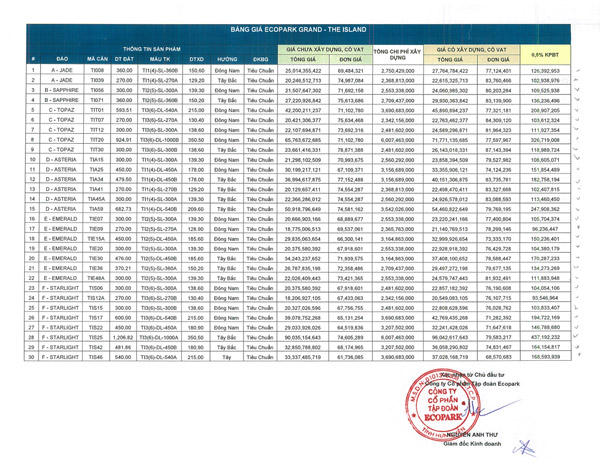600x469 pixels.
Task: Select the THÔNG TIN SẢN PHẨM header
Action: 152,49
